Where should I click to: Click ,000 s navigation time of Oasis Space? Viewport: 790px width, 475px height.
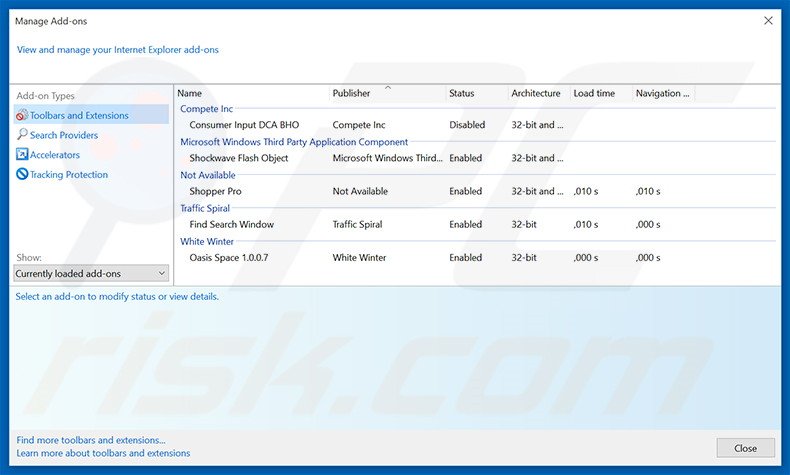click(648, 258)
